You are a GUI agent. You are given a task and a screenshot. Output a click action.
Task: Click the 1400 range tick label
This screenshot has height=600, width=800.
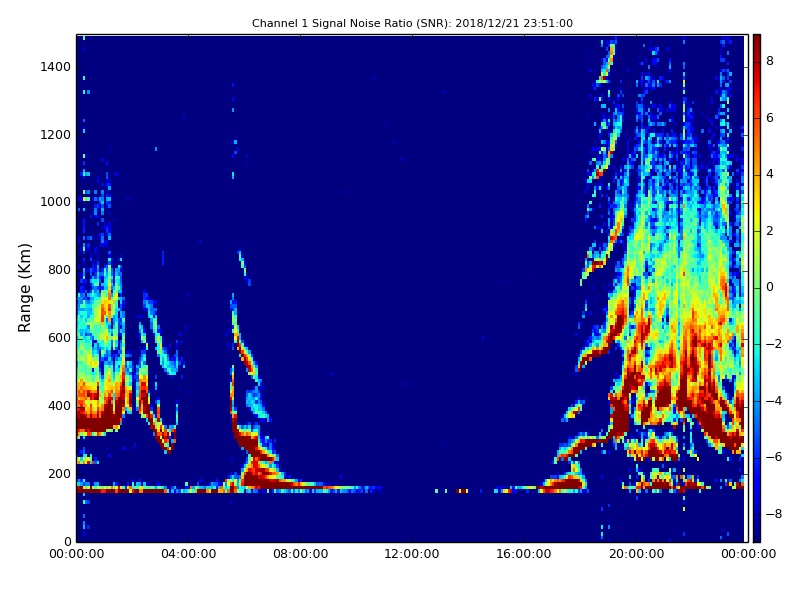pos(56,67)
